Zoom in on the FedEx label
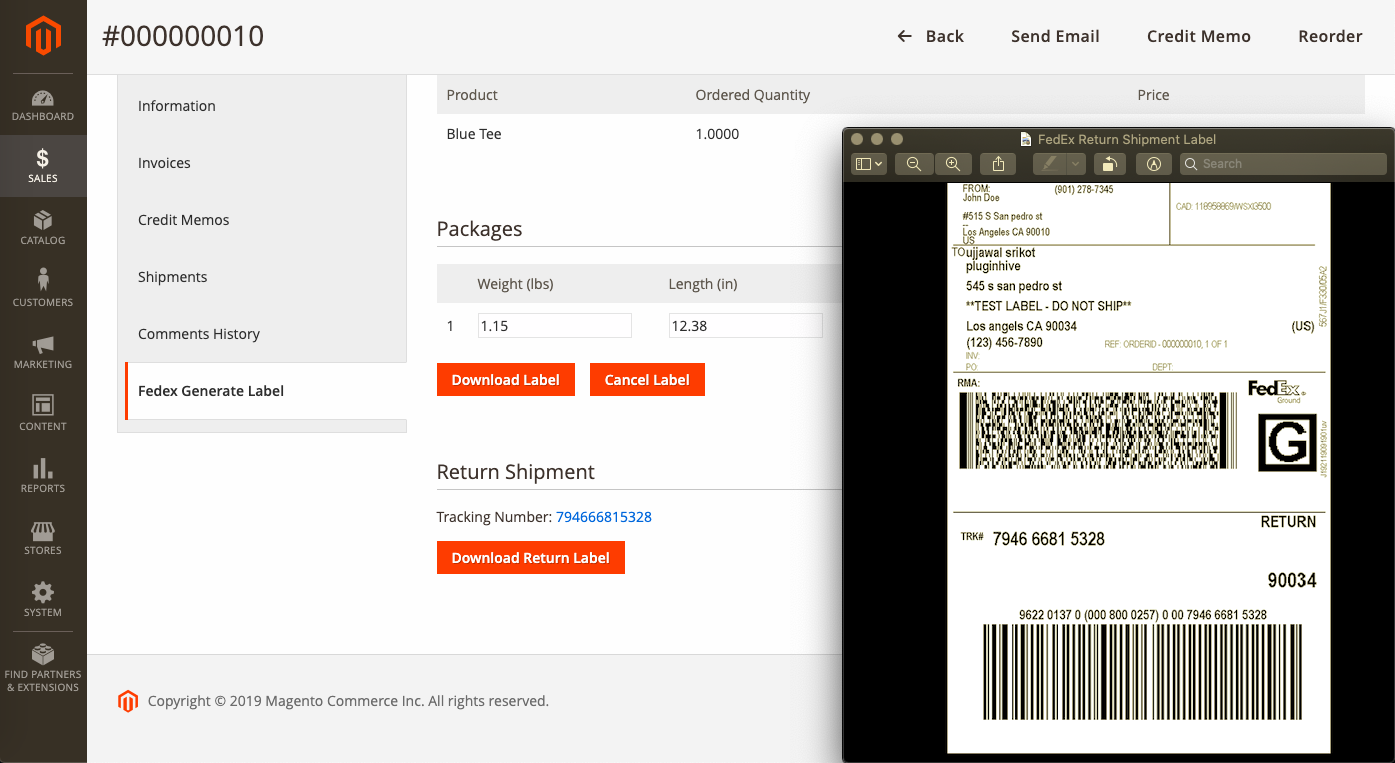This screenshot has width=1395, height=763. coord(953,164)
